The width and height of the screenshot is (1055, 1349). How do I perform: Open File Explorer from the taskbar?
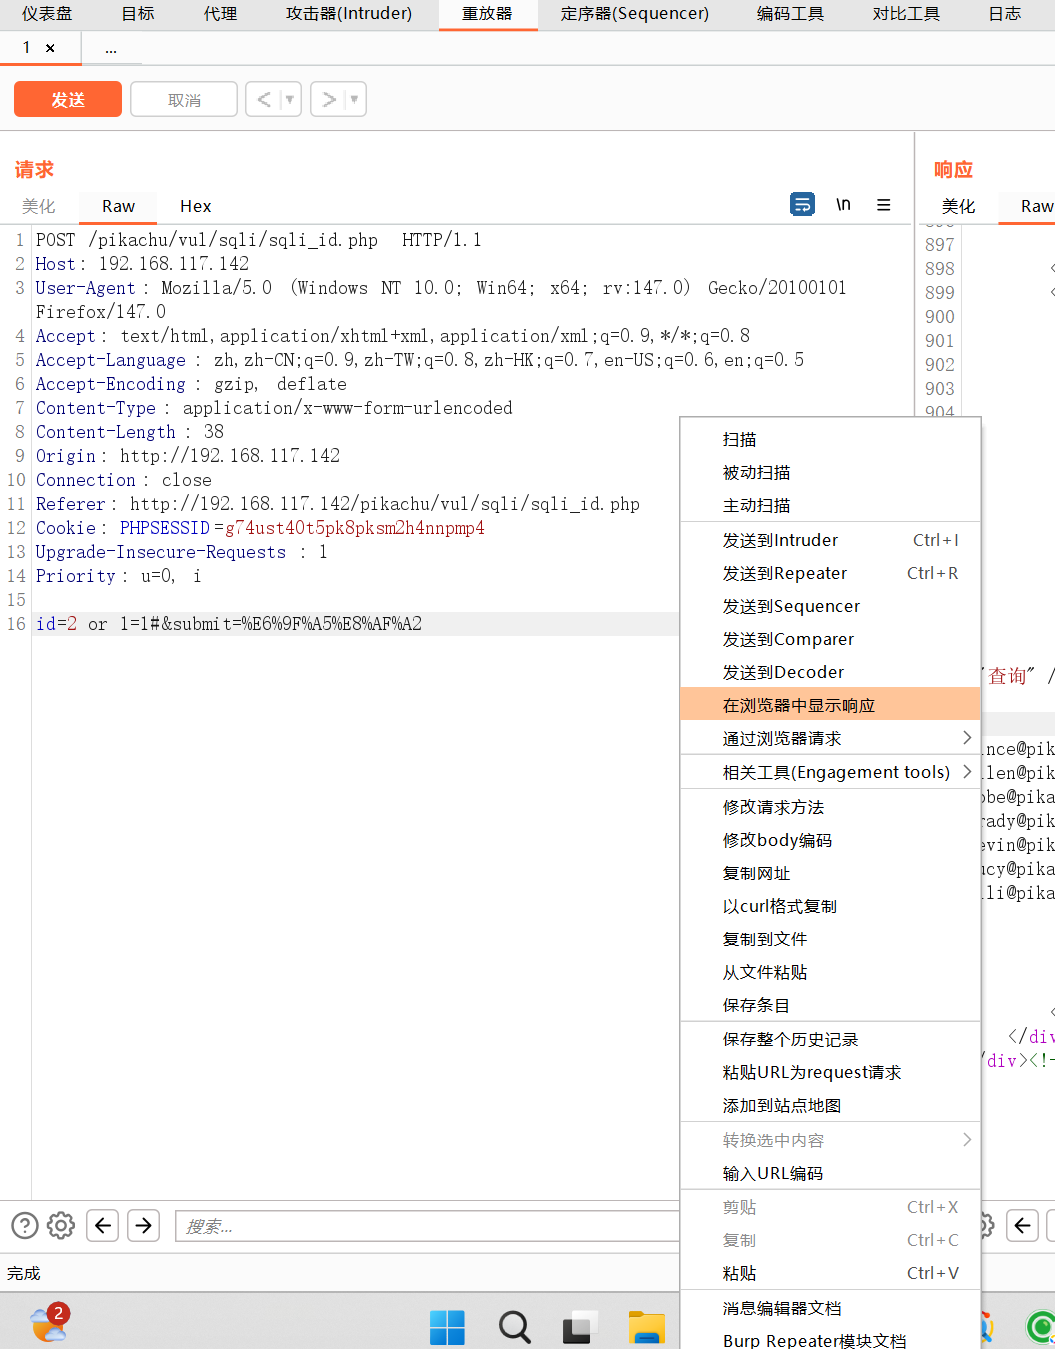point(647,1327)
